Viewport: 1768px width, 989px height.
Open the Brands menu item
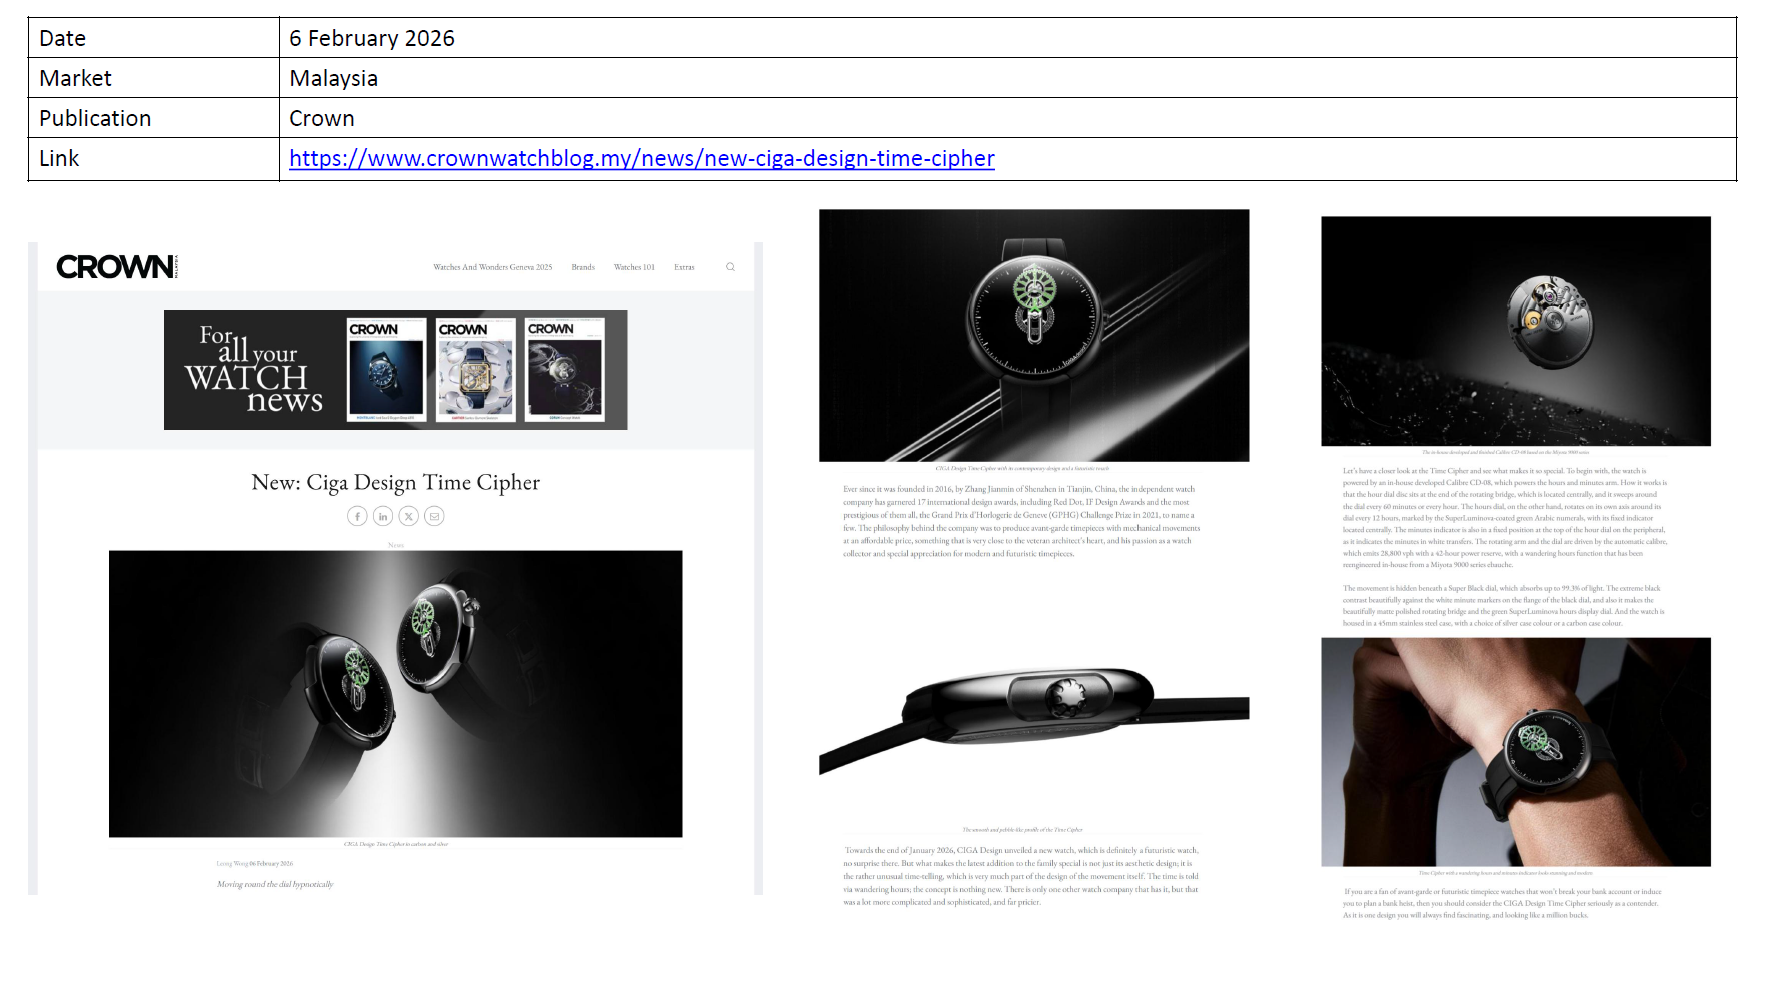point(583,267)
